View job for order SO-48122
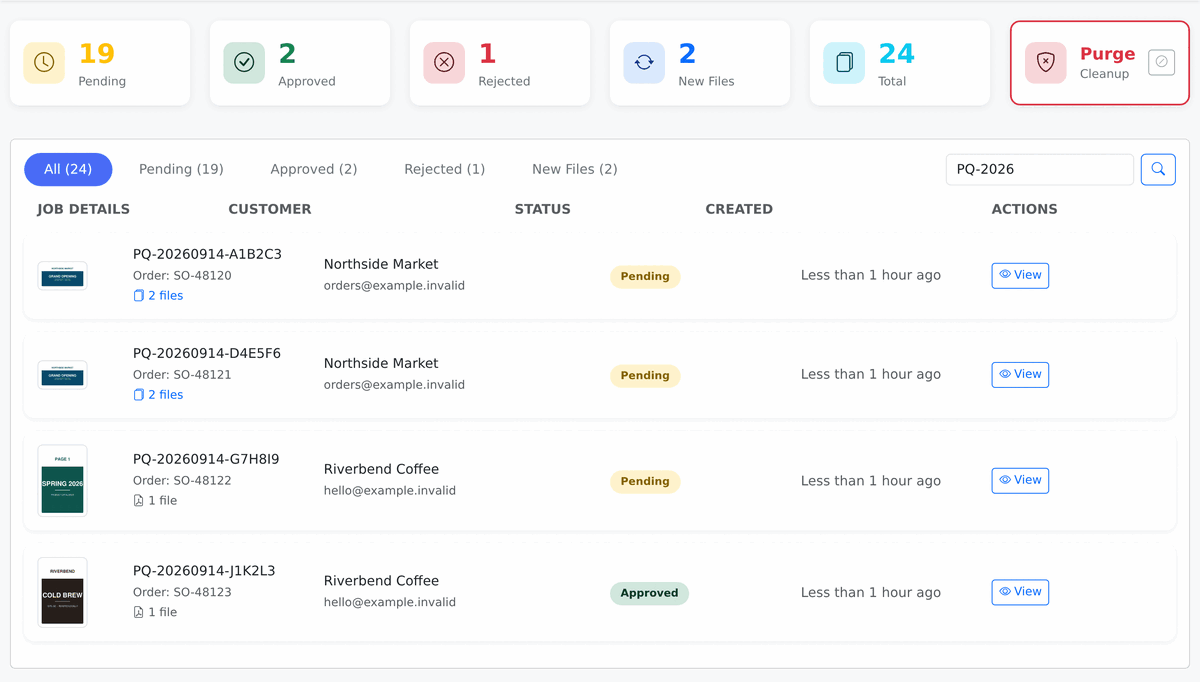The width and height of the screenshot is (1200, 682). click(1020, 480)
